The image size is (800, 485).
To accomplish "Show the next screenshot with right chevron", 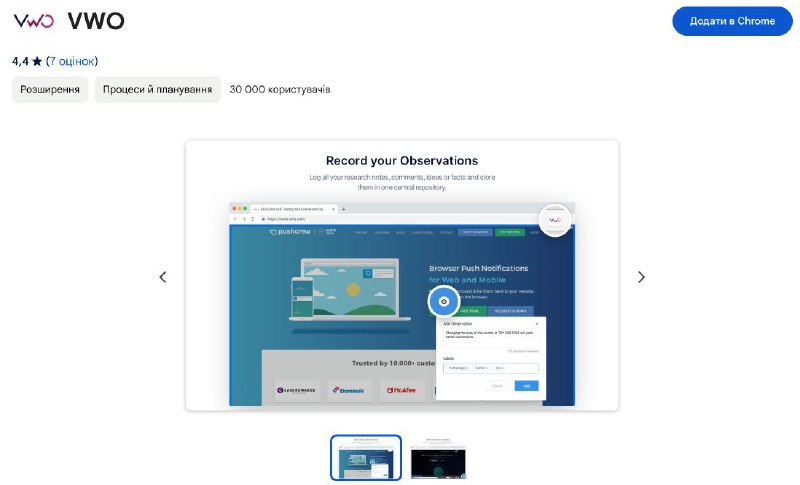I will coord(641,277).
